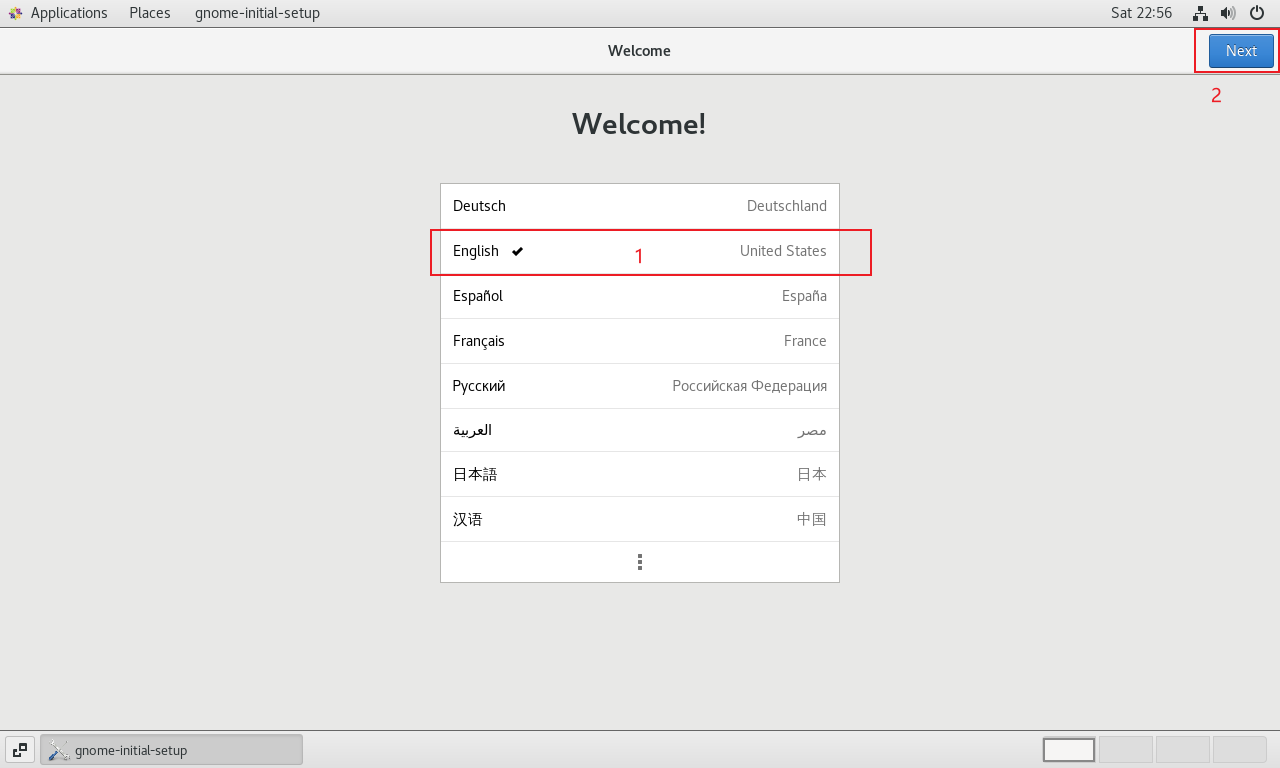Screen dimensions: 1280x768
Task: Open the clock showing Sat 22:56
Action: point(1141,13)
